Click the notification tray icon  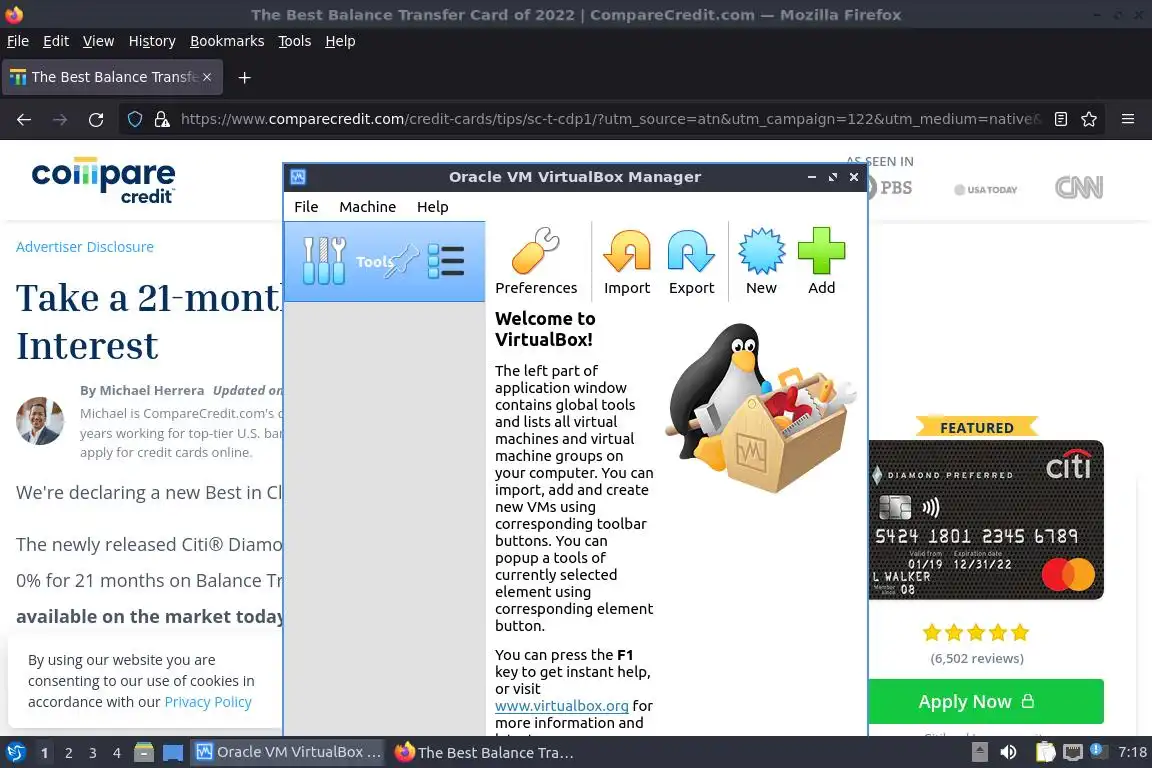tap(1096, 750)
